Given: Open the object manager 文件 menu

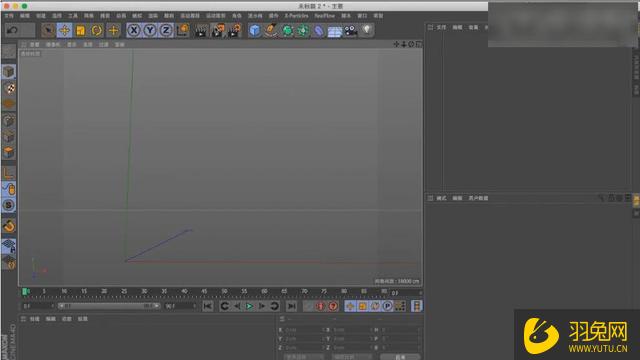Looking at the screenshot, I should [441, 27].
